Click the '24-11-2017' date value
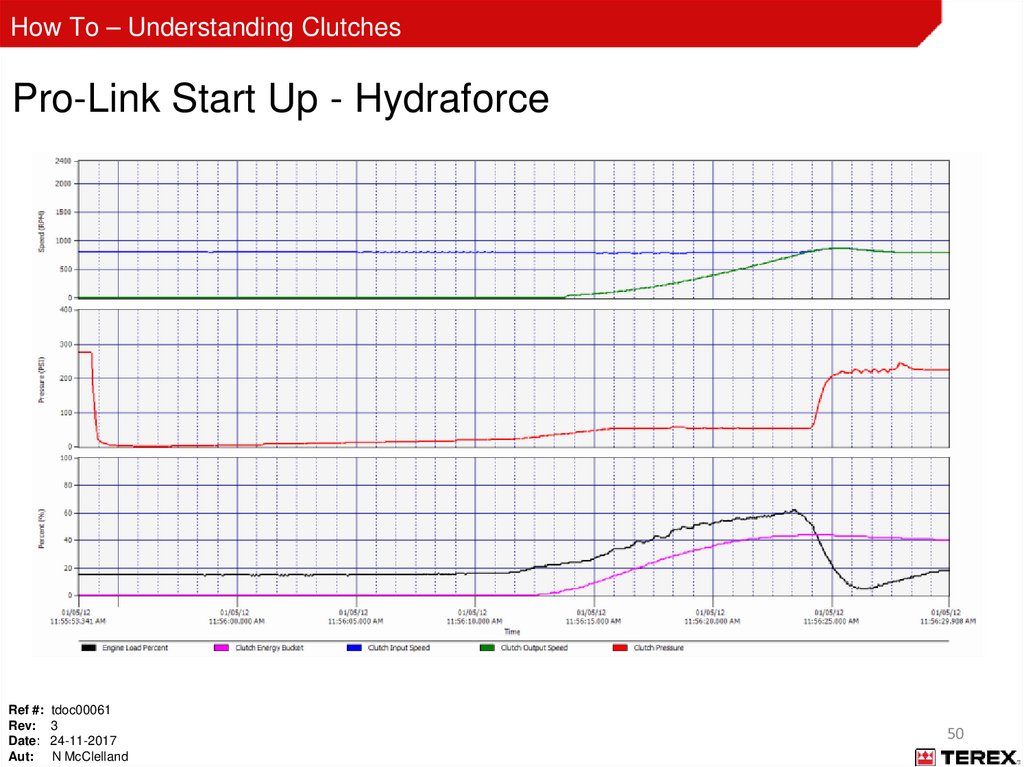Image resolution: width=1024 pixels, height=767 pixels. 84,741
